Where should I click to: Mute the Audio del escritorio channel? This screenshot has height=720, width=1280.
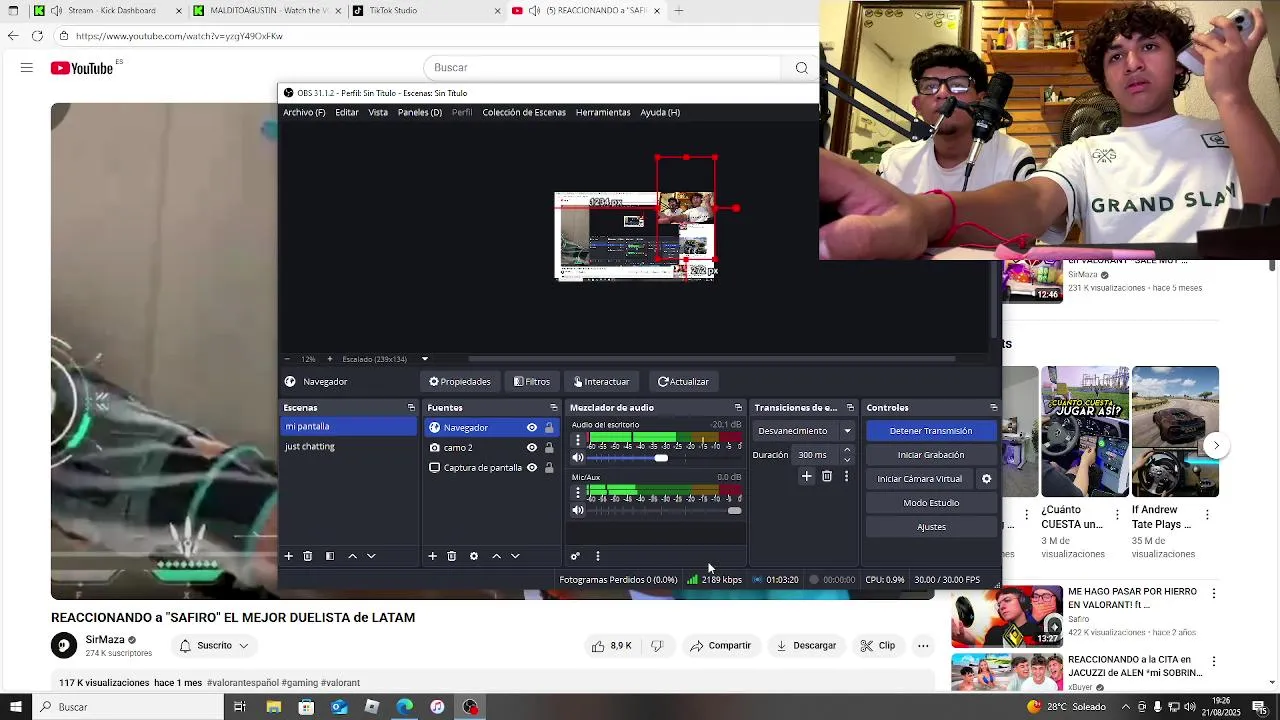tap(578, 458)
